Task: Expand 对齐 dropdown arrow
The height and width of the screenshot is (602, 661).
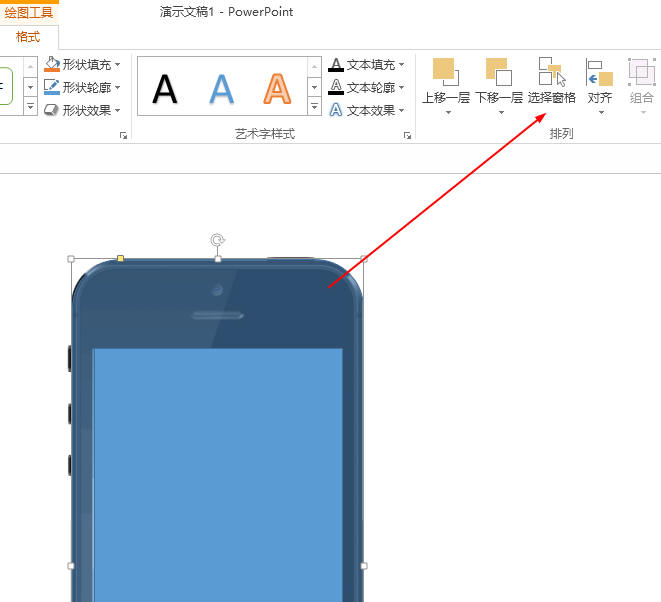Action: tap(602, 112)
